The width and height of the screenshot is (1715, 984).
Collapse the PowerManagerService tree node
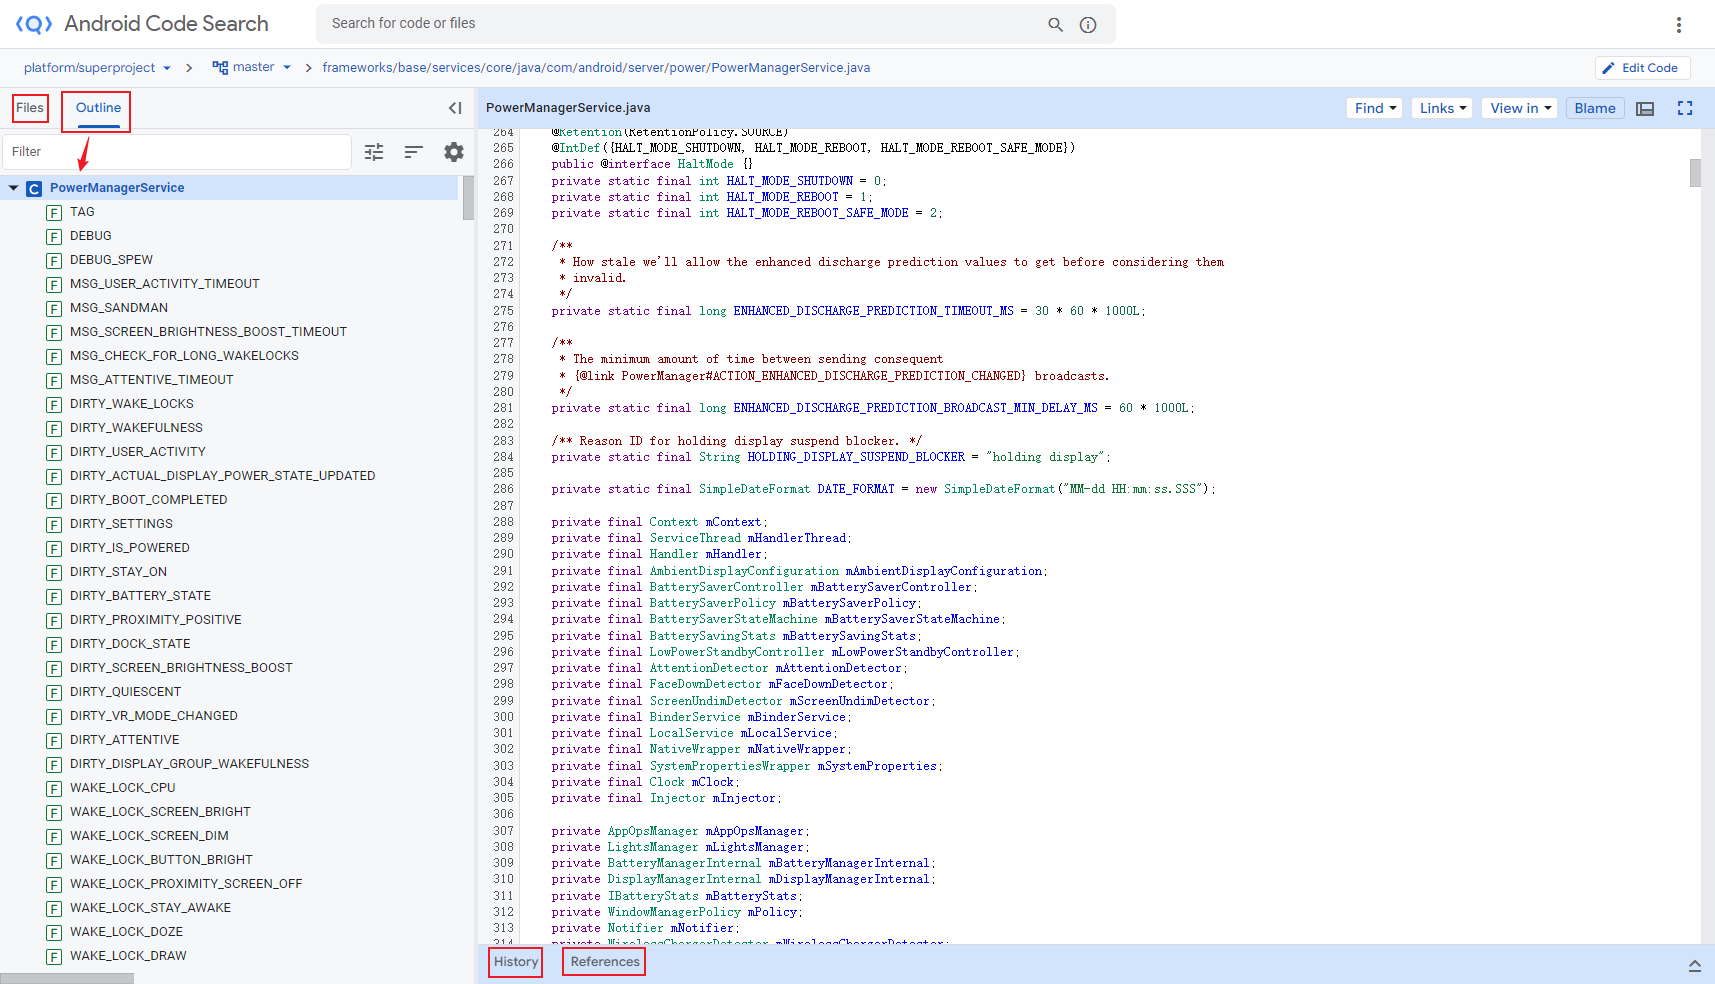pyautogui.click(x=14, y=188)
